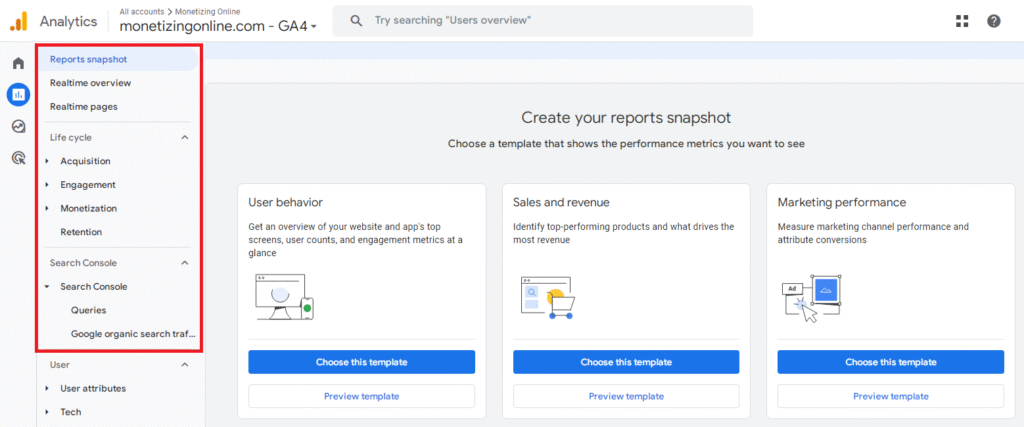Image resolution: width=1024 pixels, height=427 pixels.
Task: Click the Search Console tree item label
Action: [94, 287]
